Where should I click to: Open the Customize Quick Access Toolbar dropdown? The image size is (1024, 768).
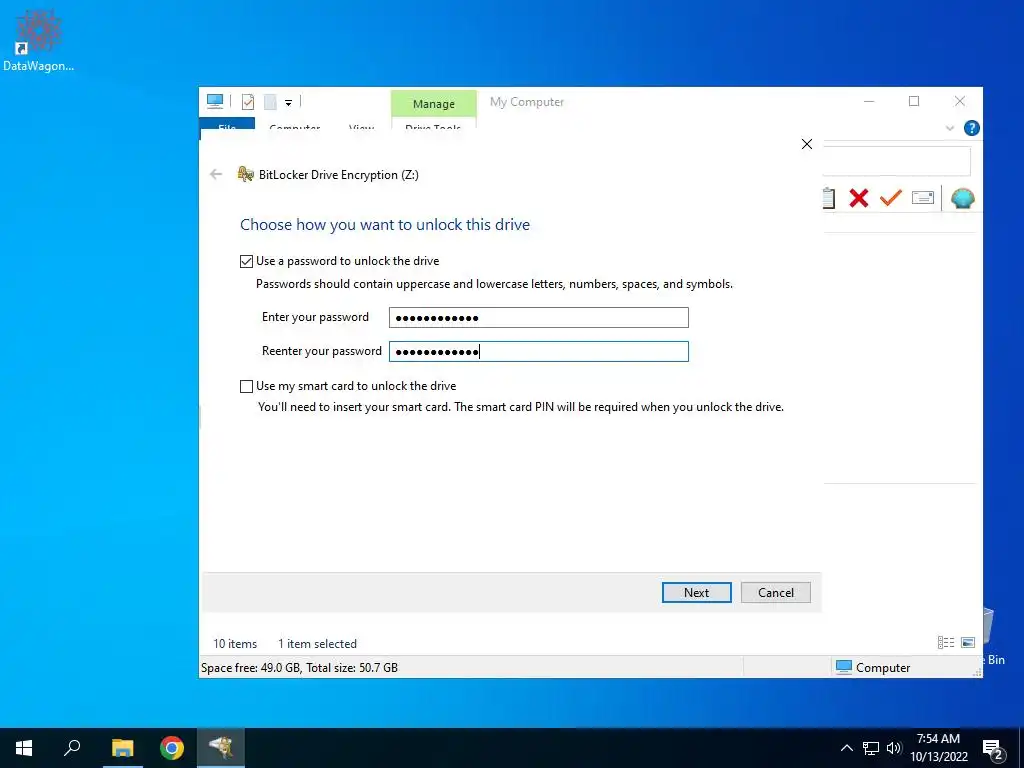coord(288,103)
